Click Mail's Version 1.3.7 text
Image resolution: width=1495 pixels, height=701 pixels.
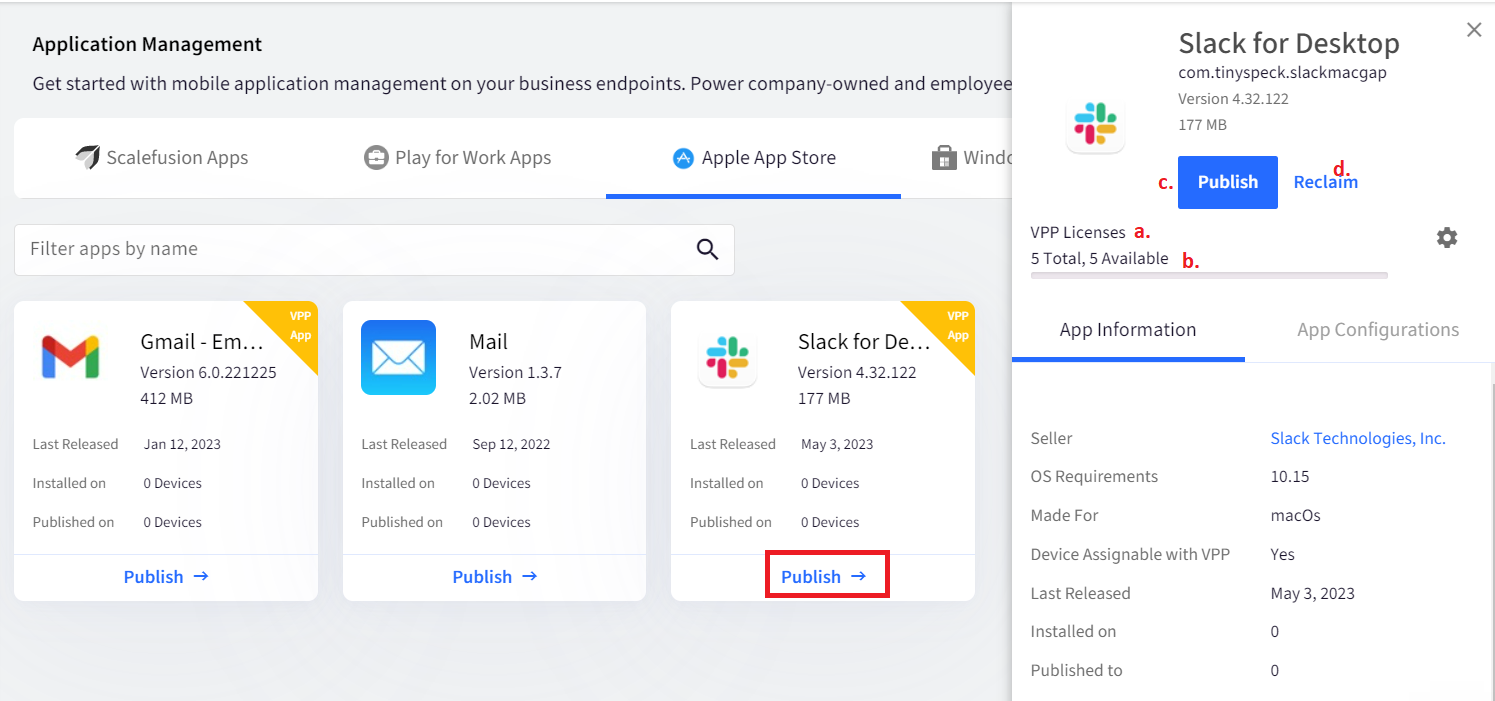click(515, 372)
